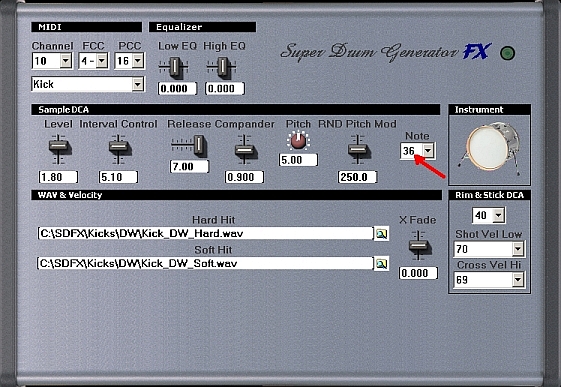Click the X Fade slider handle
This screenshot has width=561, height=387.
click(x=419, y=246)
